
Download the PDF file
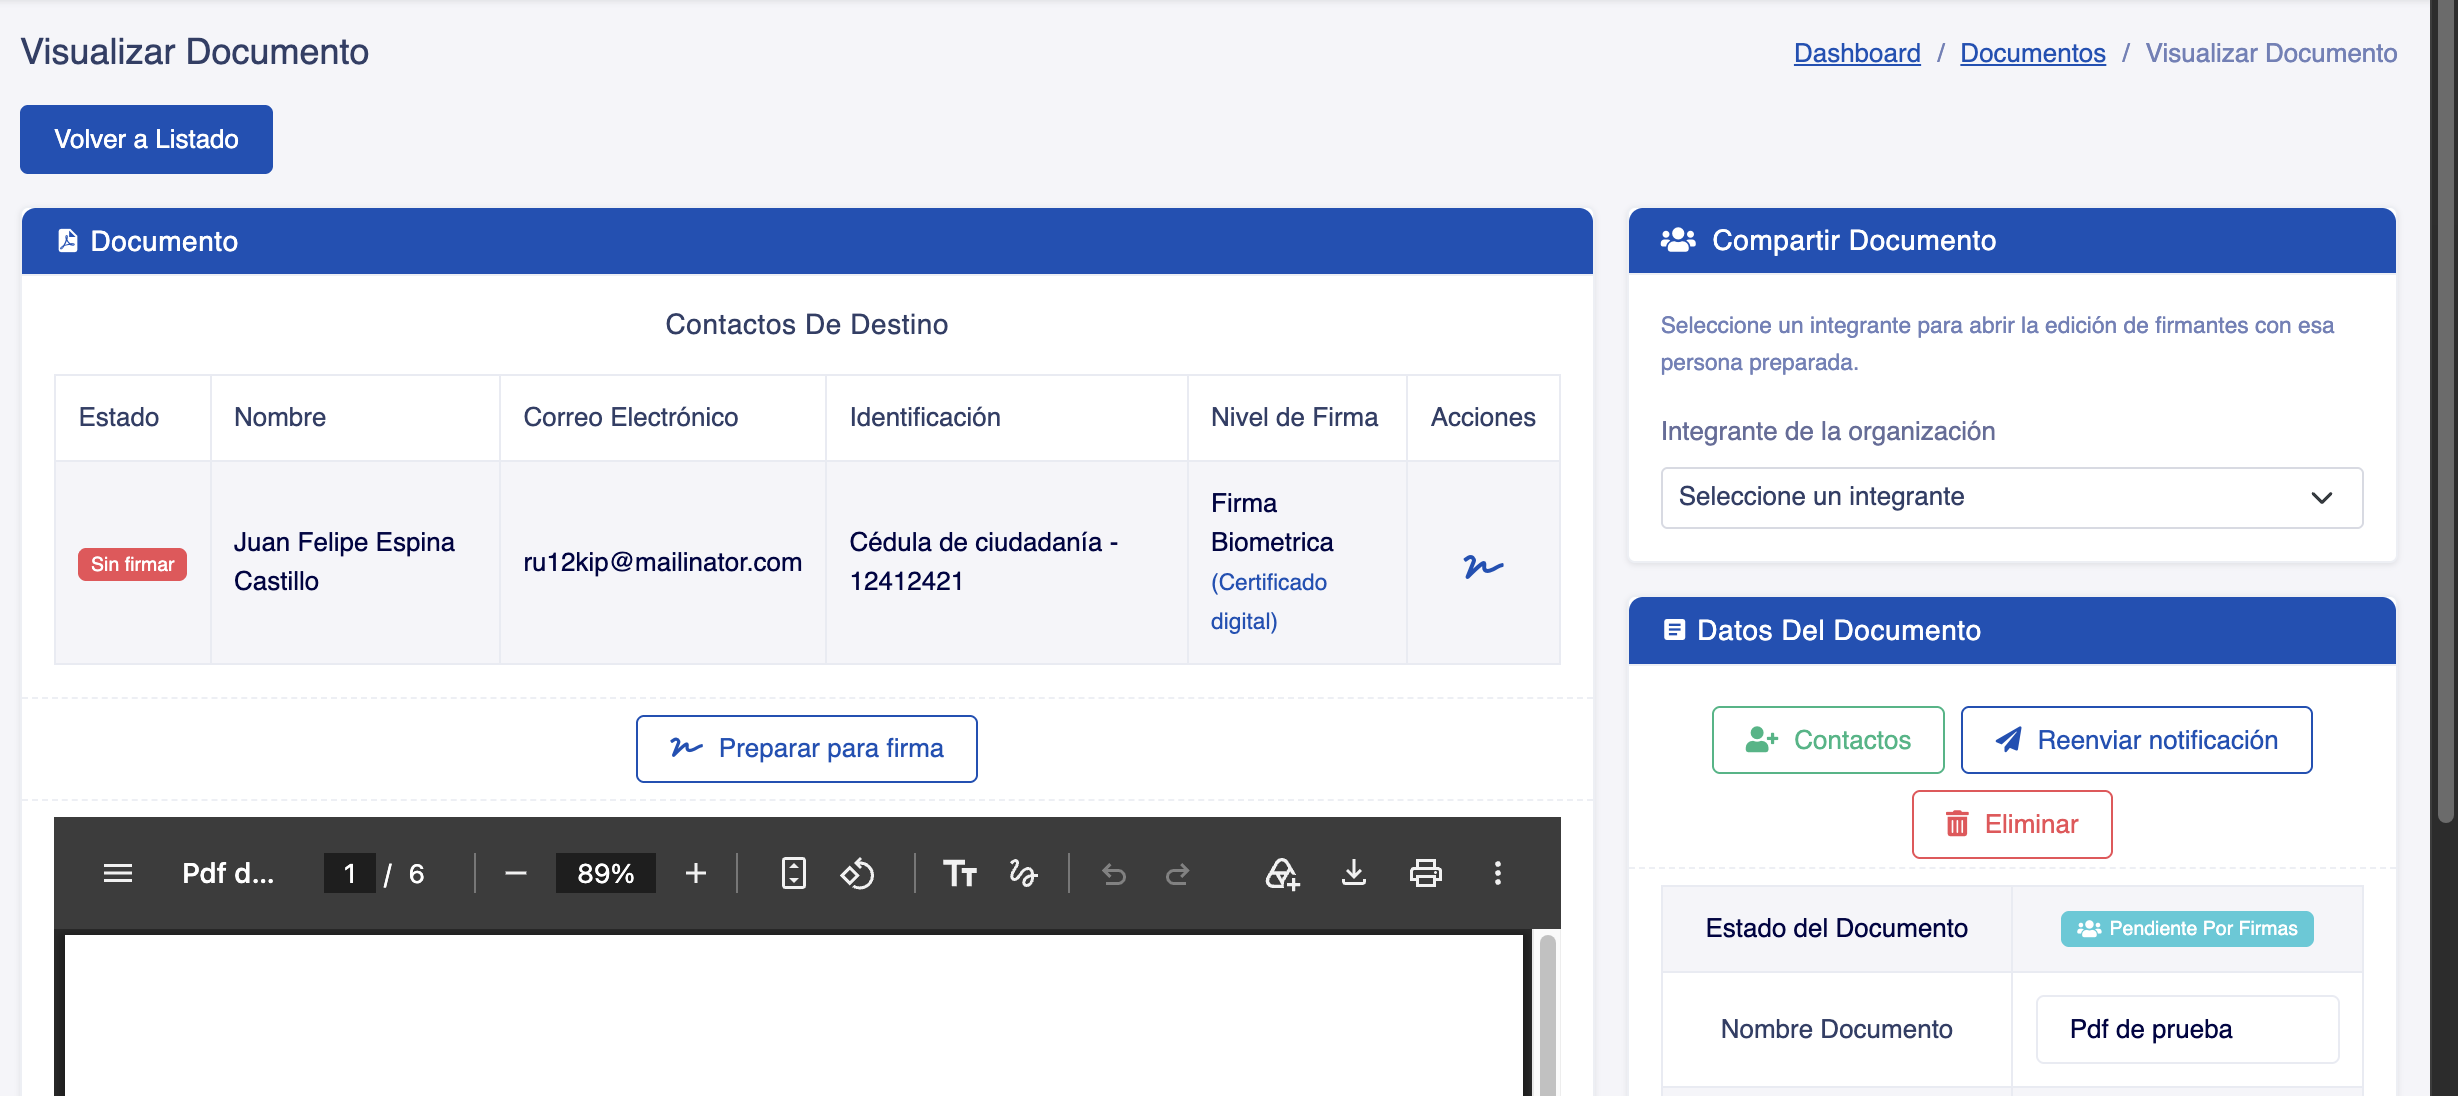pyautogui.click(x=1354, y=873)
